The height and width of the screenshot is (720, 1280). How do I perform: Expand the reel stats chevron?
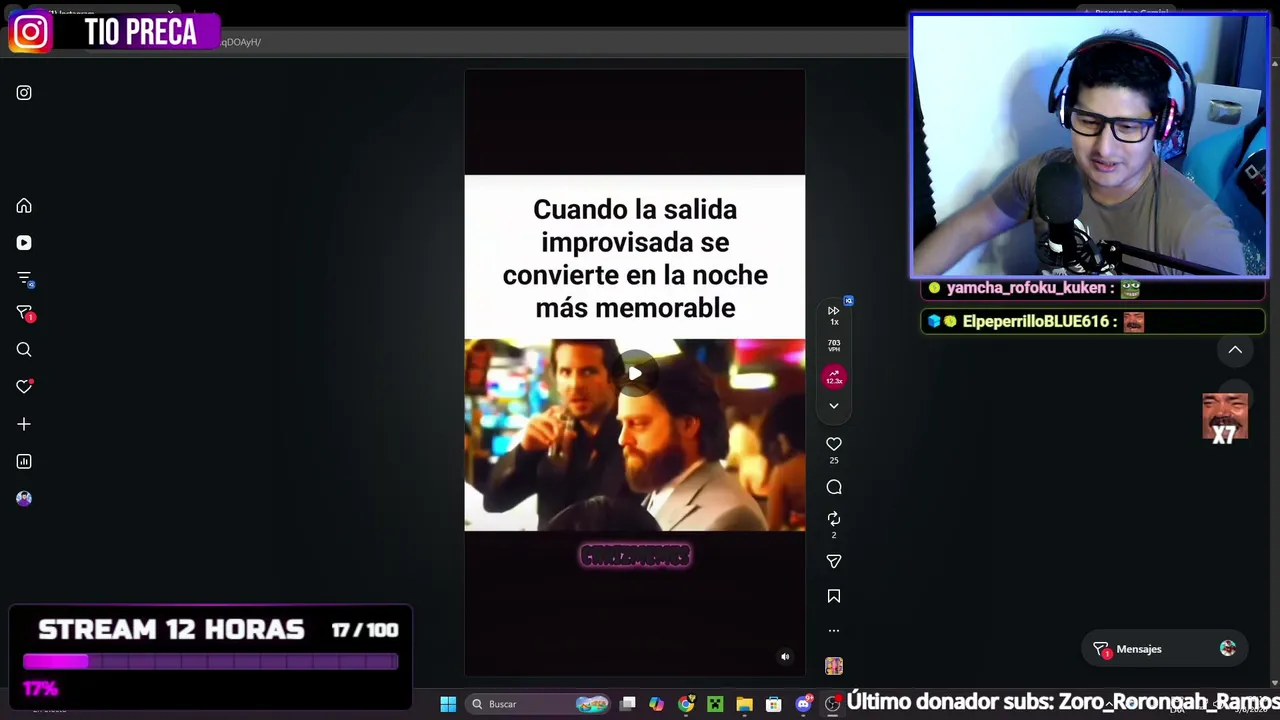point(834,406)
